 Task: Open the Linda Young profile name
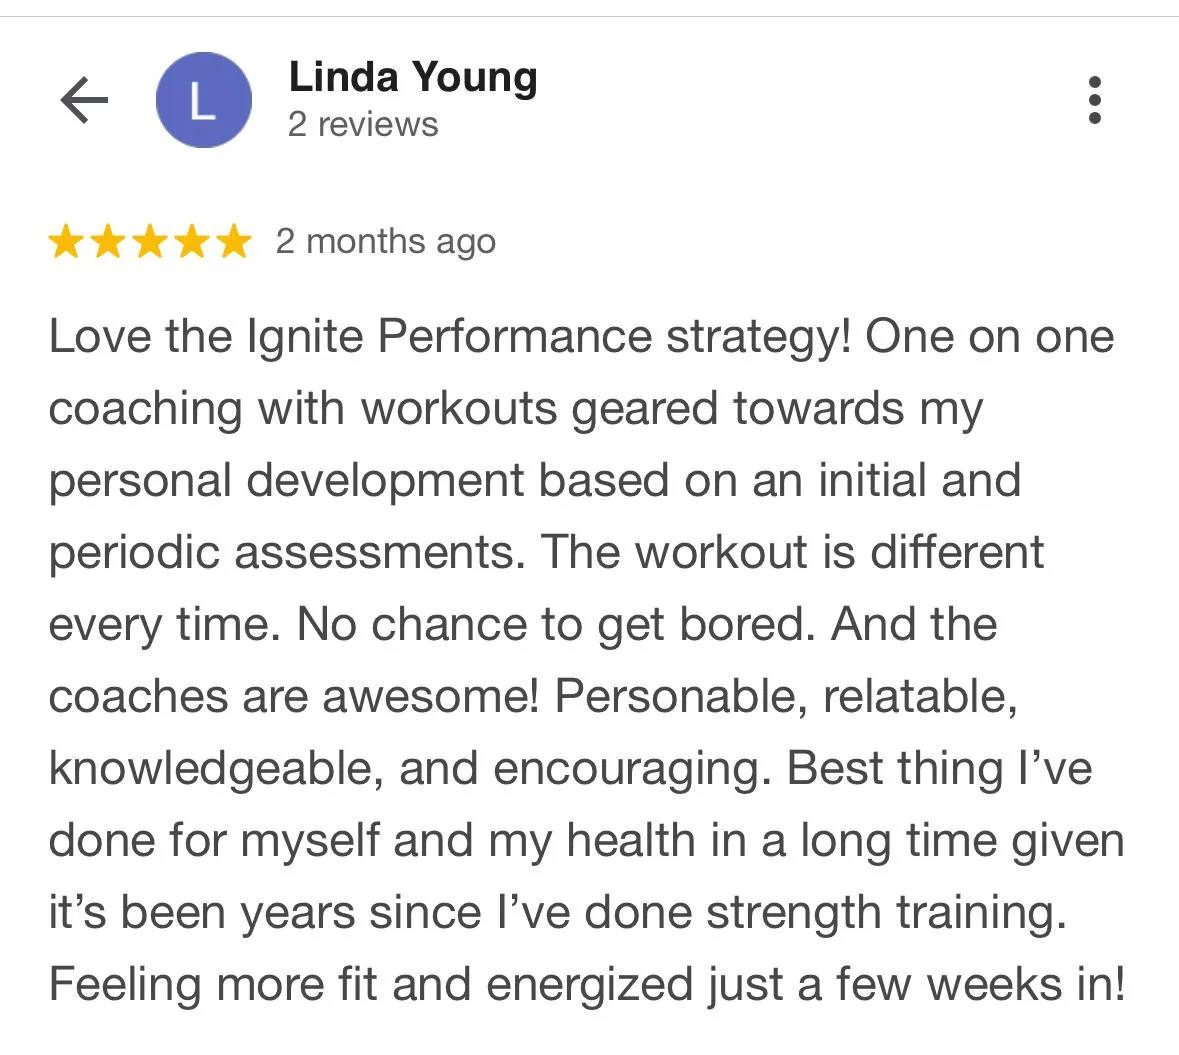click(412, 78)
